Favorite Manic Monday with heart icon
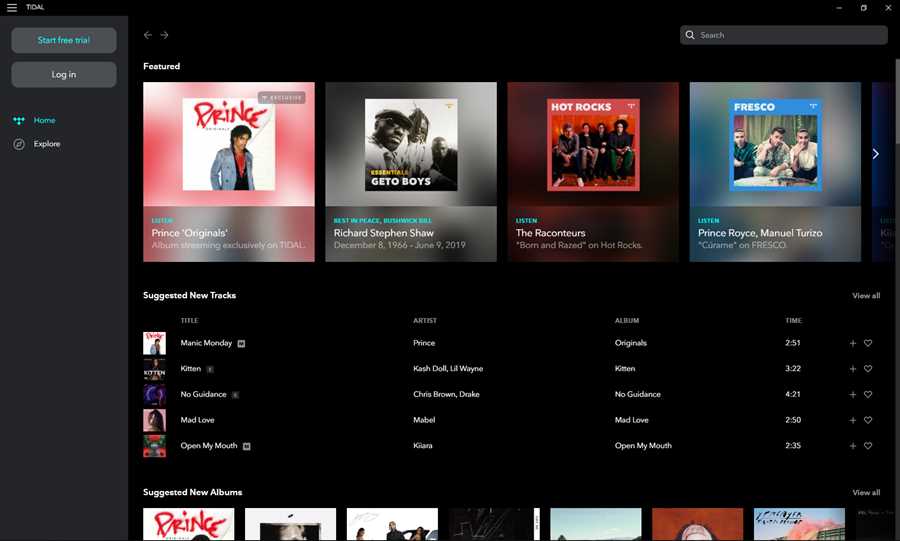Viewport: 900px width, 541px height. point(868,343)
